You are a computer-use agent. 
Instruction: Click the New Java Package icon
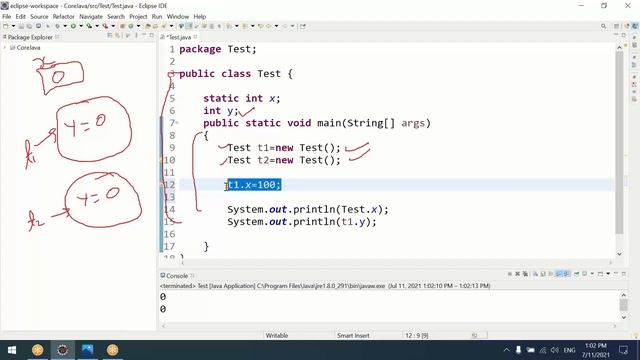122,26
